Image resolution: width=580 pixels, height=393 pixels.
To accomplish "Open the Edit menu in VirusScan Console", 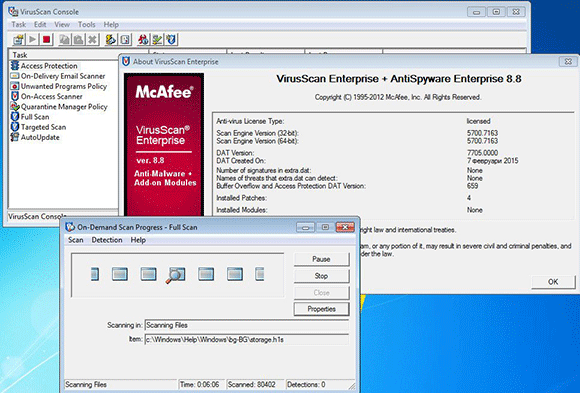I will (x=40, y=25).
